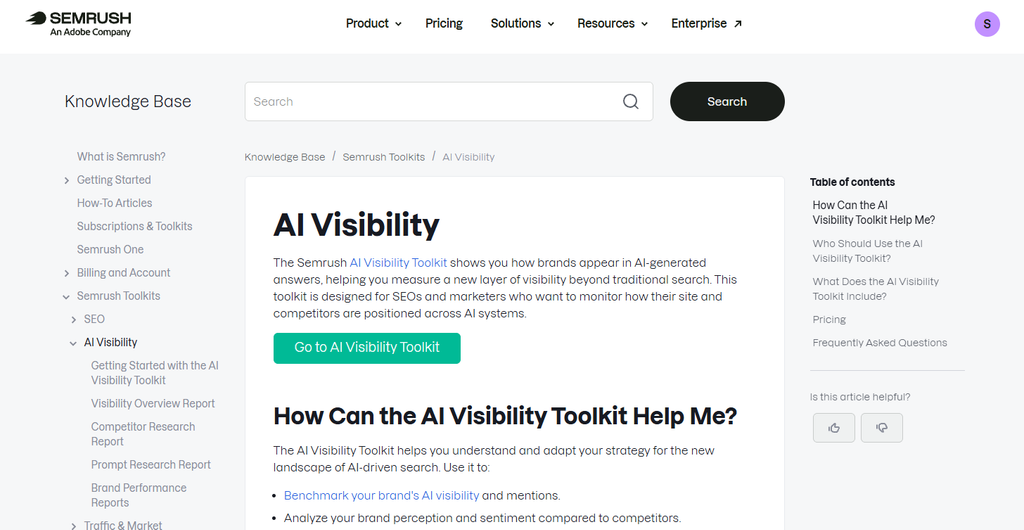Click Go to AI Visibility Toolkit button
The image size is (1024, 530).
(x=367, y=348)
